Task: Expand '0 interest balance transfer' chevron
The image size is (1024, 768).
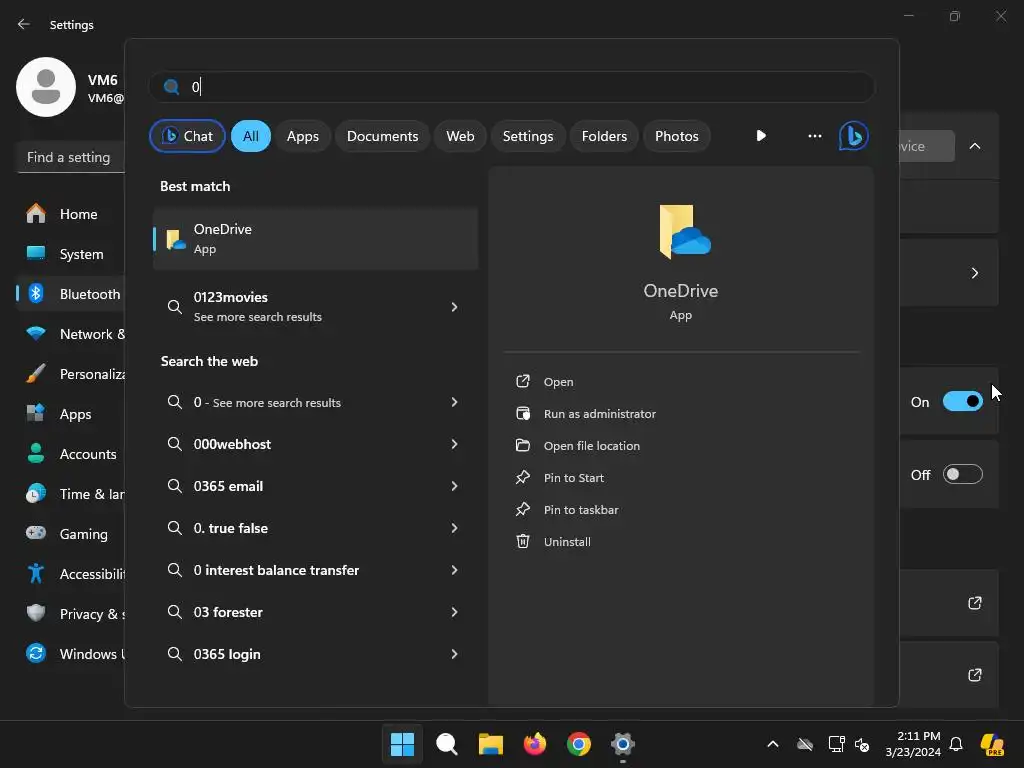Action: coord(455,570)
